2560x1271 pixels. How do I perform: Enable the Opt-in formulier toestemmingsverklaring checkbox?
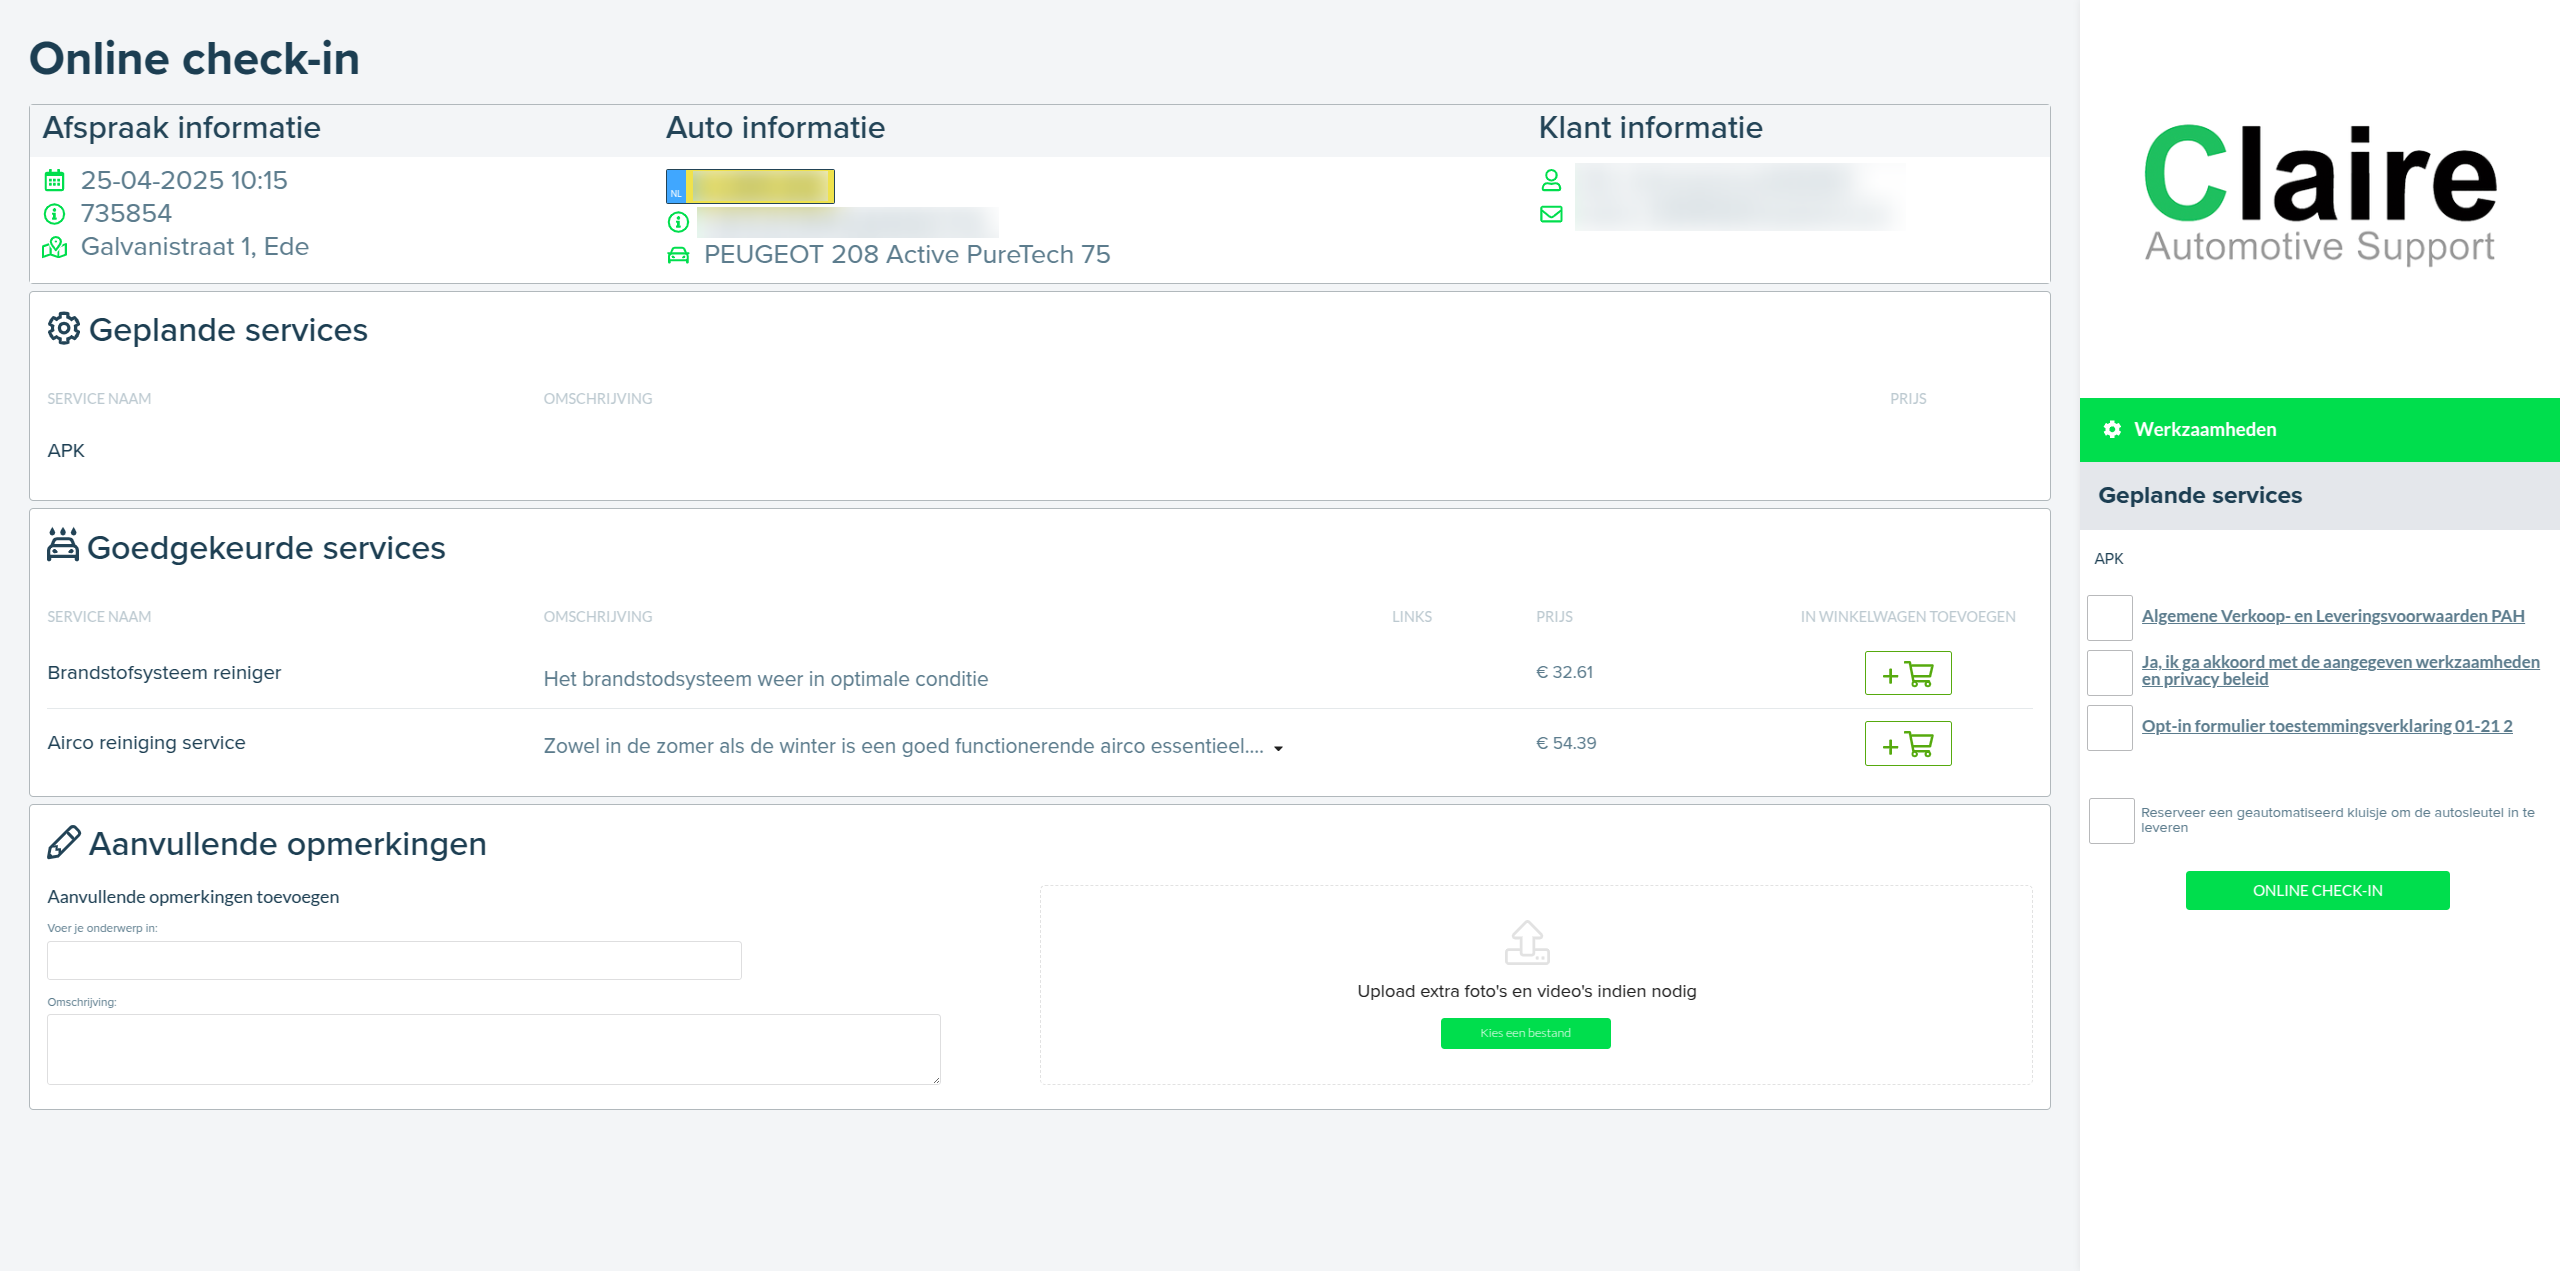click(2110, 727)
